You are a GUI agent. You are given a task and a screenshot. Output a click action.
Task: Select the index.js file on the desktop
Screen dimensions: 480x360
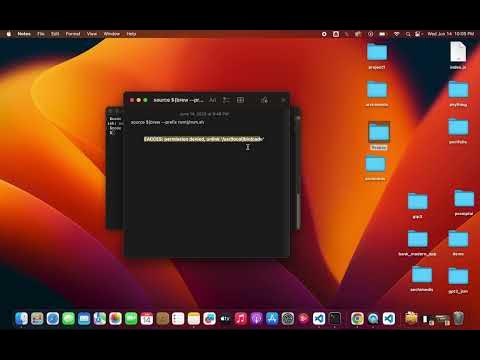[x=458, y=56]
